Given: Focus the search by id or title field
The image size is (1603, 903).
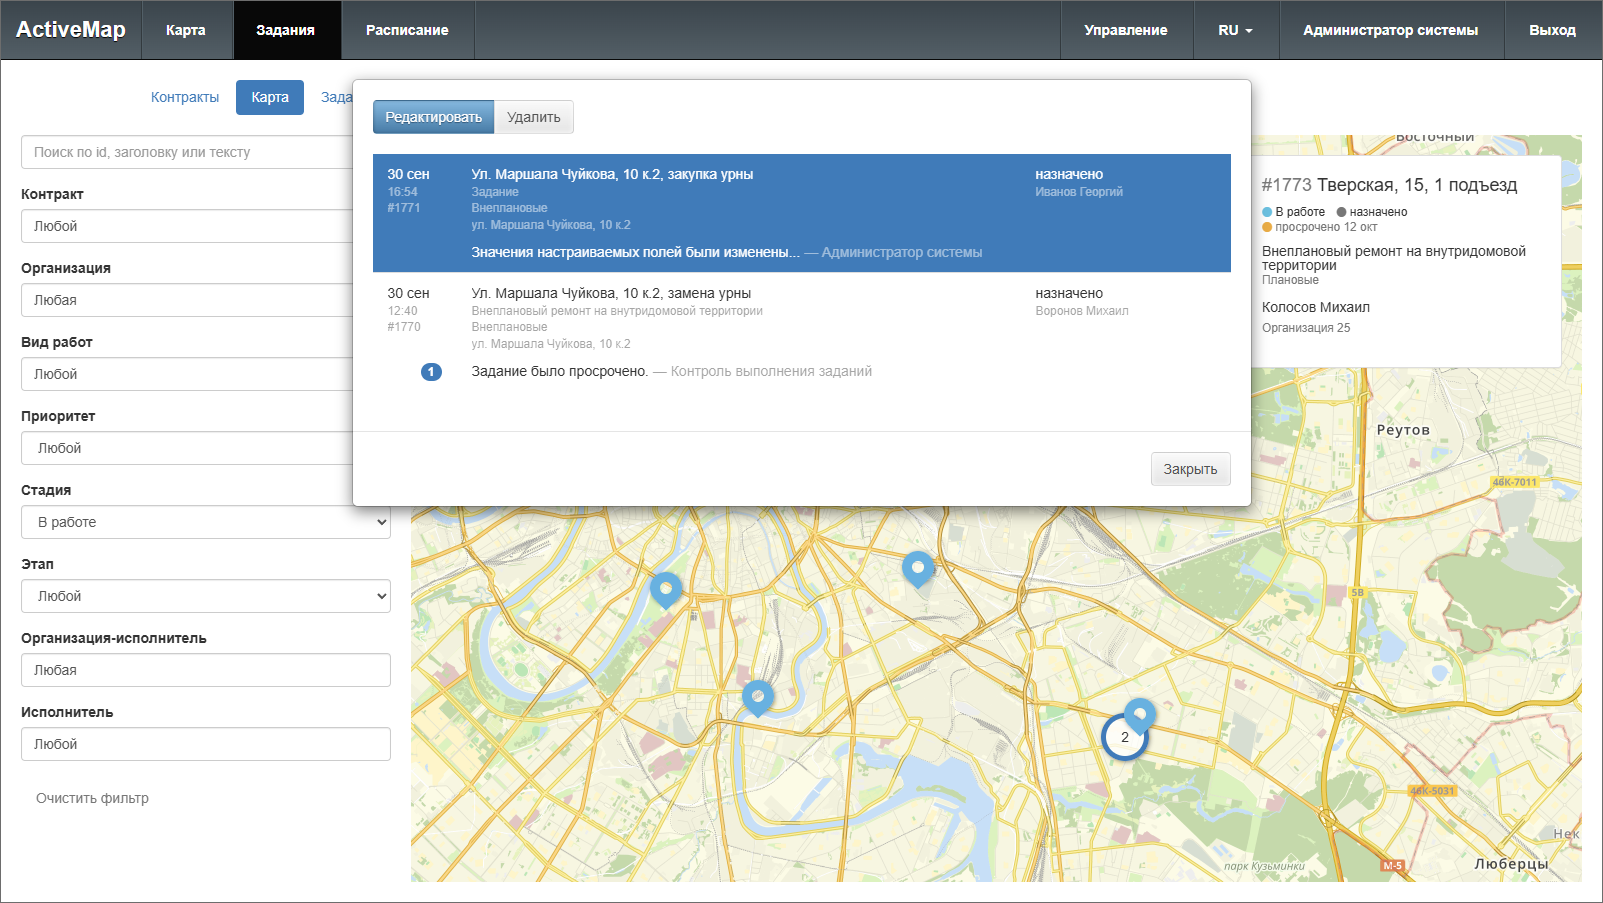Looking at the screenshot, I should coord(190,152).
